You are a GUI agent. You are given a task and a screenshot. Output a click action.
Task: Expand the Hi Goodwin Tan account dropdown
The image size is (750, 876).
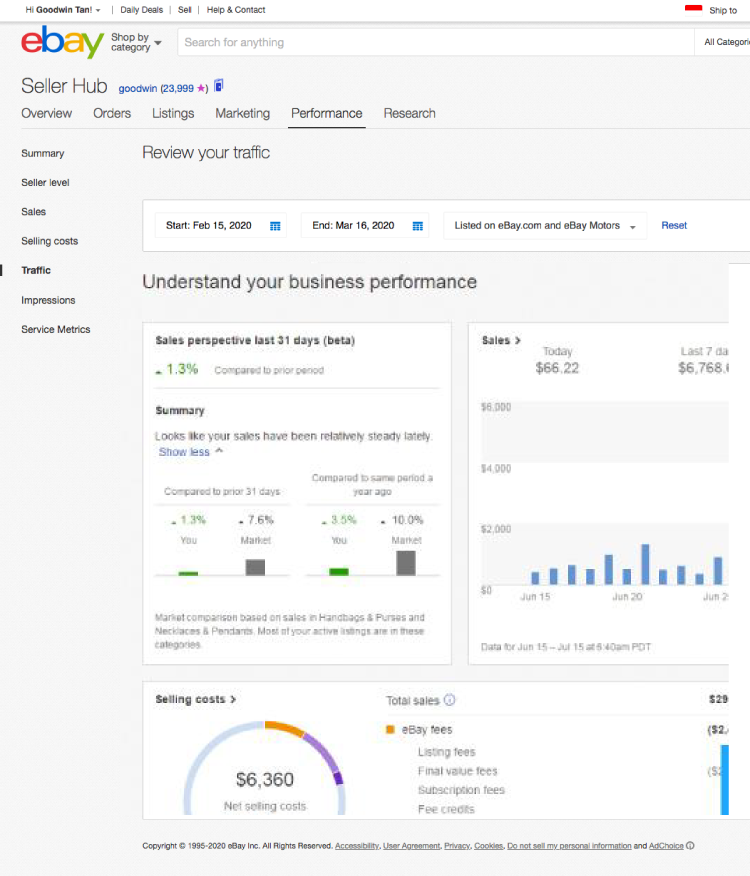tap(63, 10)
